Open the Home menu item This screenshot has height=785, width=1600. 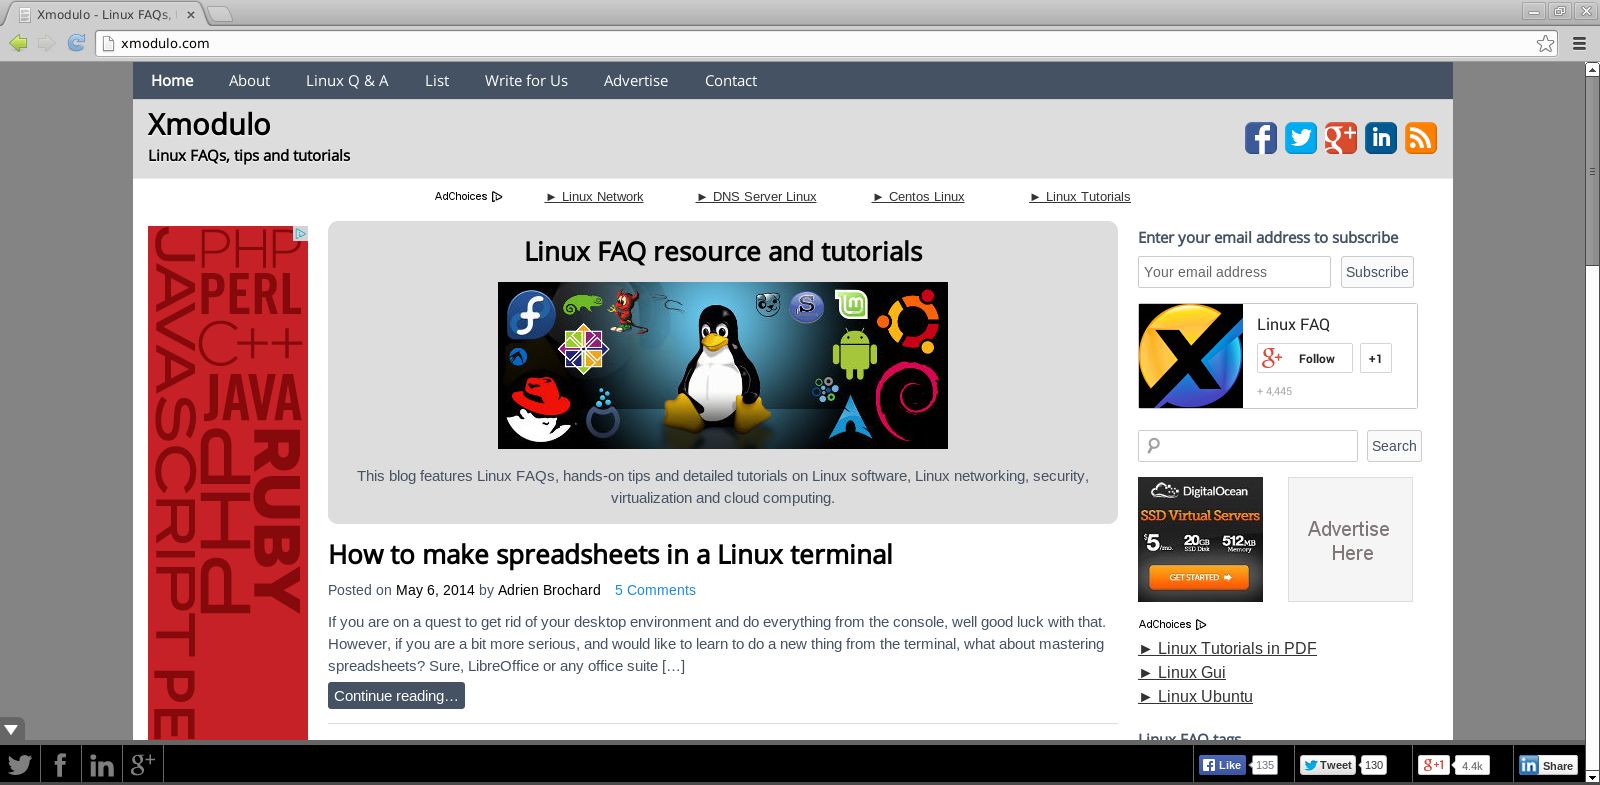click(172, 81)
